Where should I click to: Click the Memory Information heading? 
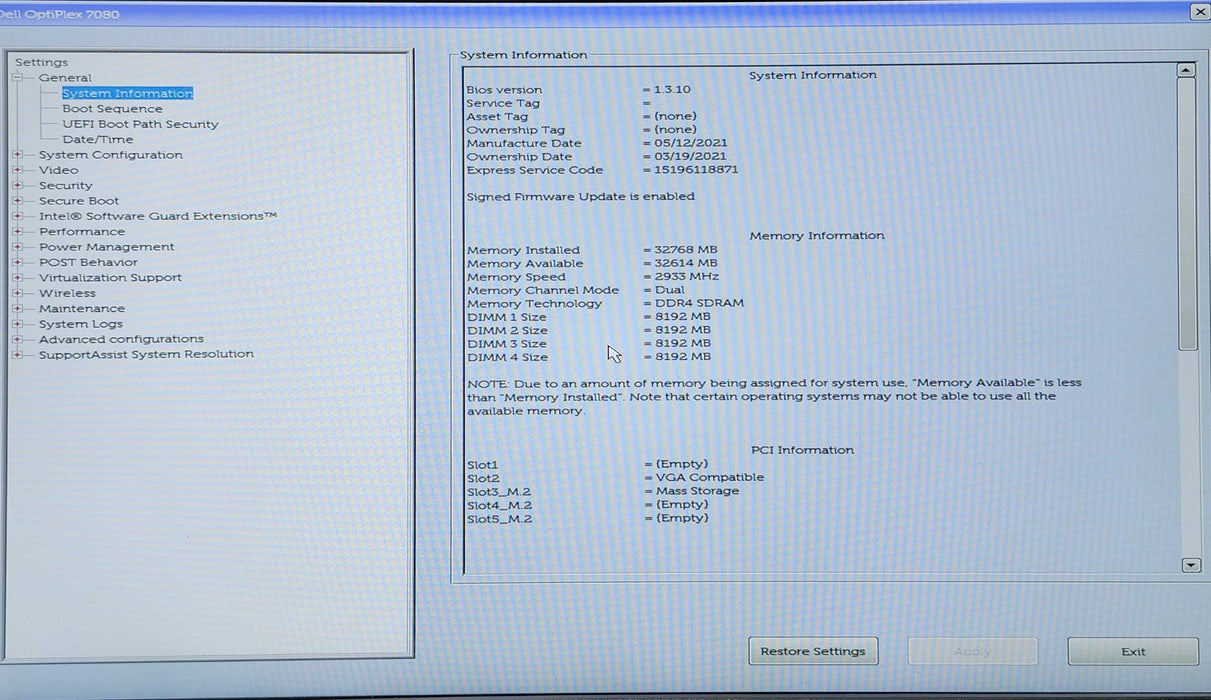(817, 236)
